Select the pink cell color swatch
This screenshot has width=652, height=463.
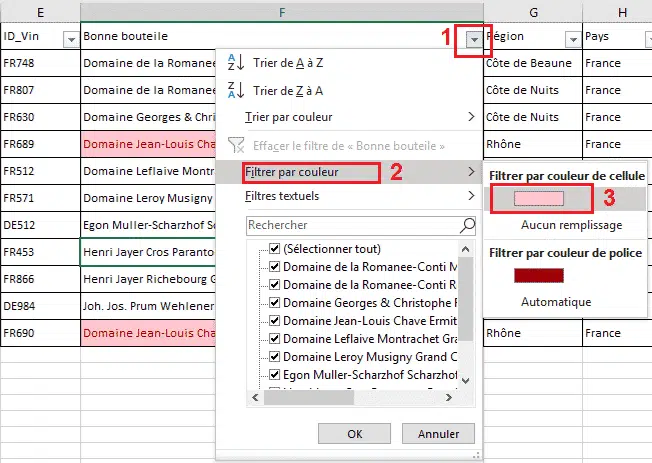(x=539, y=199)
